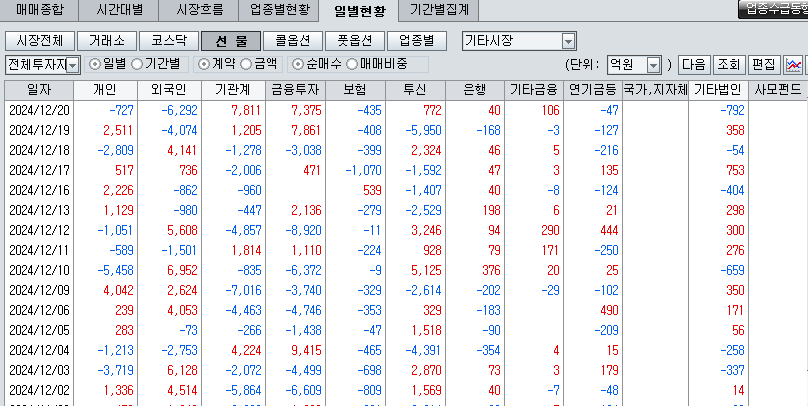Click the 6,128 foreigner value
The image size is (808, 406).
point(182,370)
